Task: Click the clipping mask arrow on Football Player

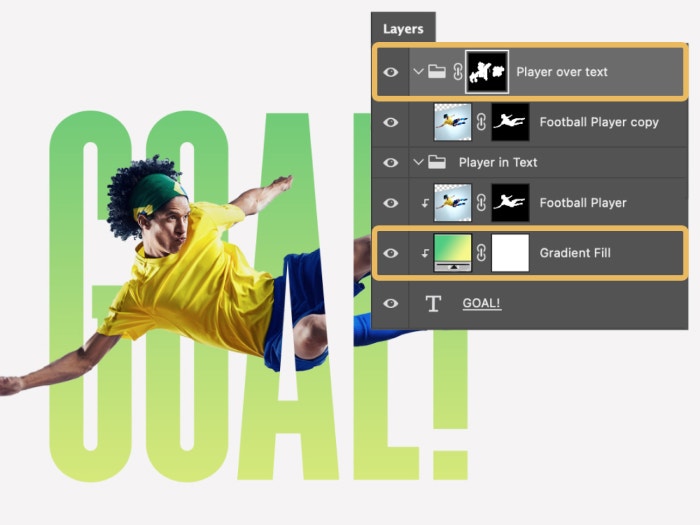Action: tap(425, 203)
